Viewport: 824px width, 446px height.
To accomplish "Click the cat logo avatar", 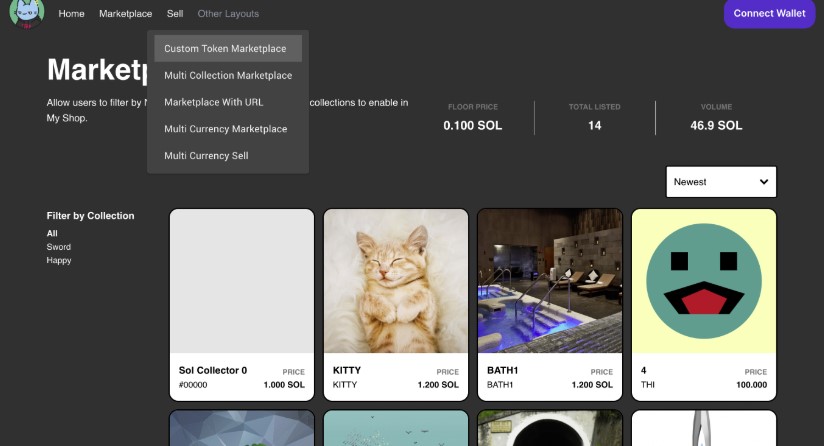I will [27, 13].
